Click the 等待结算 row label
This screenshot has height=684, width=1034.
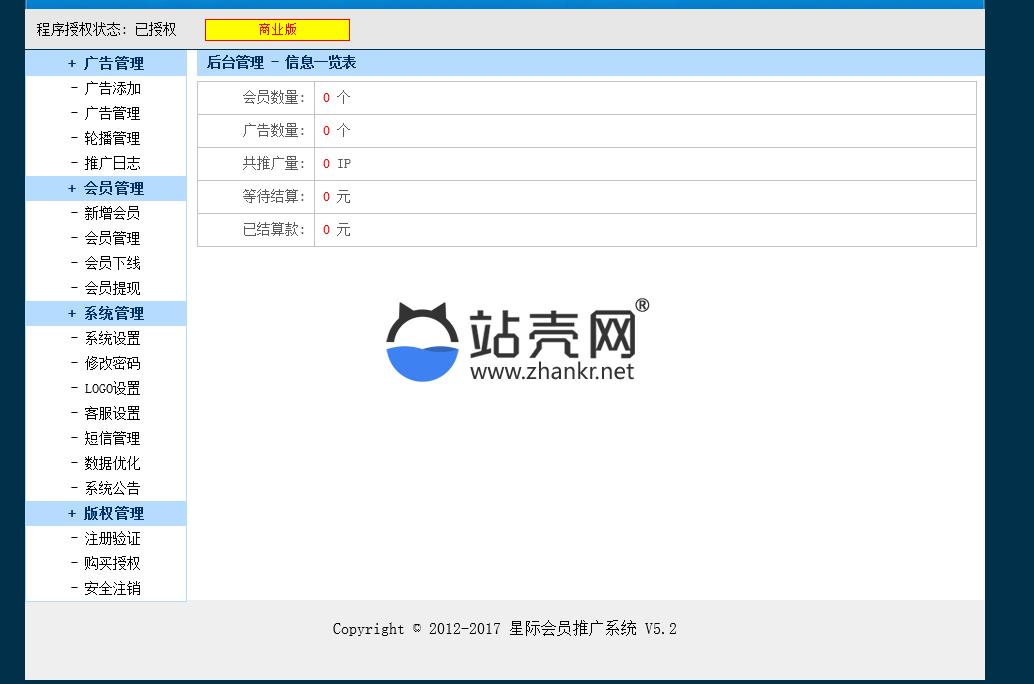coord(274,197)
